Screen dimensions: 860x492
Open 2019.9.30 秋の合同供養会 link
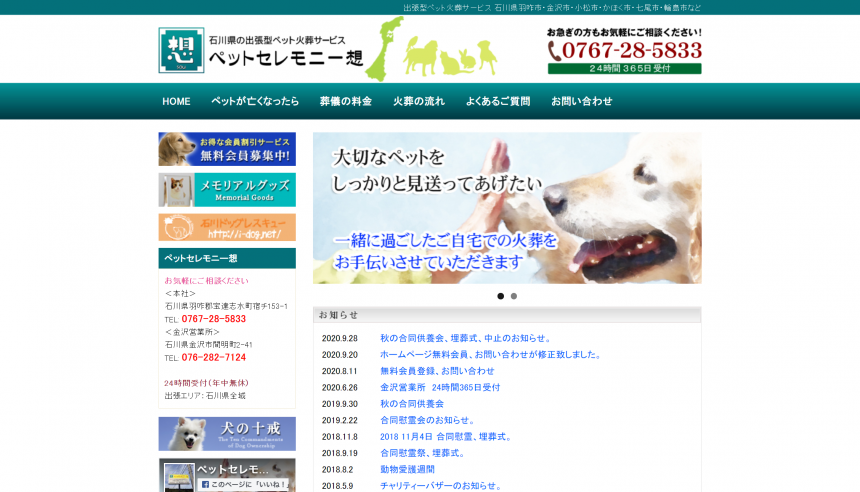(412, 404)
